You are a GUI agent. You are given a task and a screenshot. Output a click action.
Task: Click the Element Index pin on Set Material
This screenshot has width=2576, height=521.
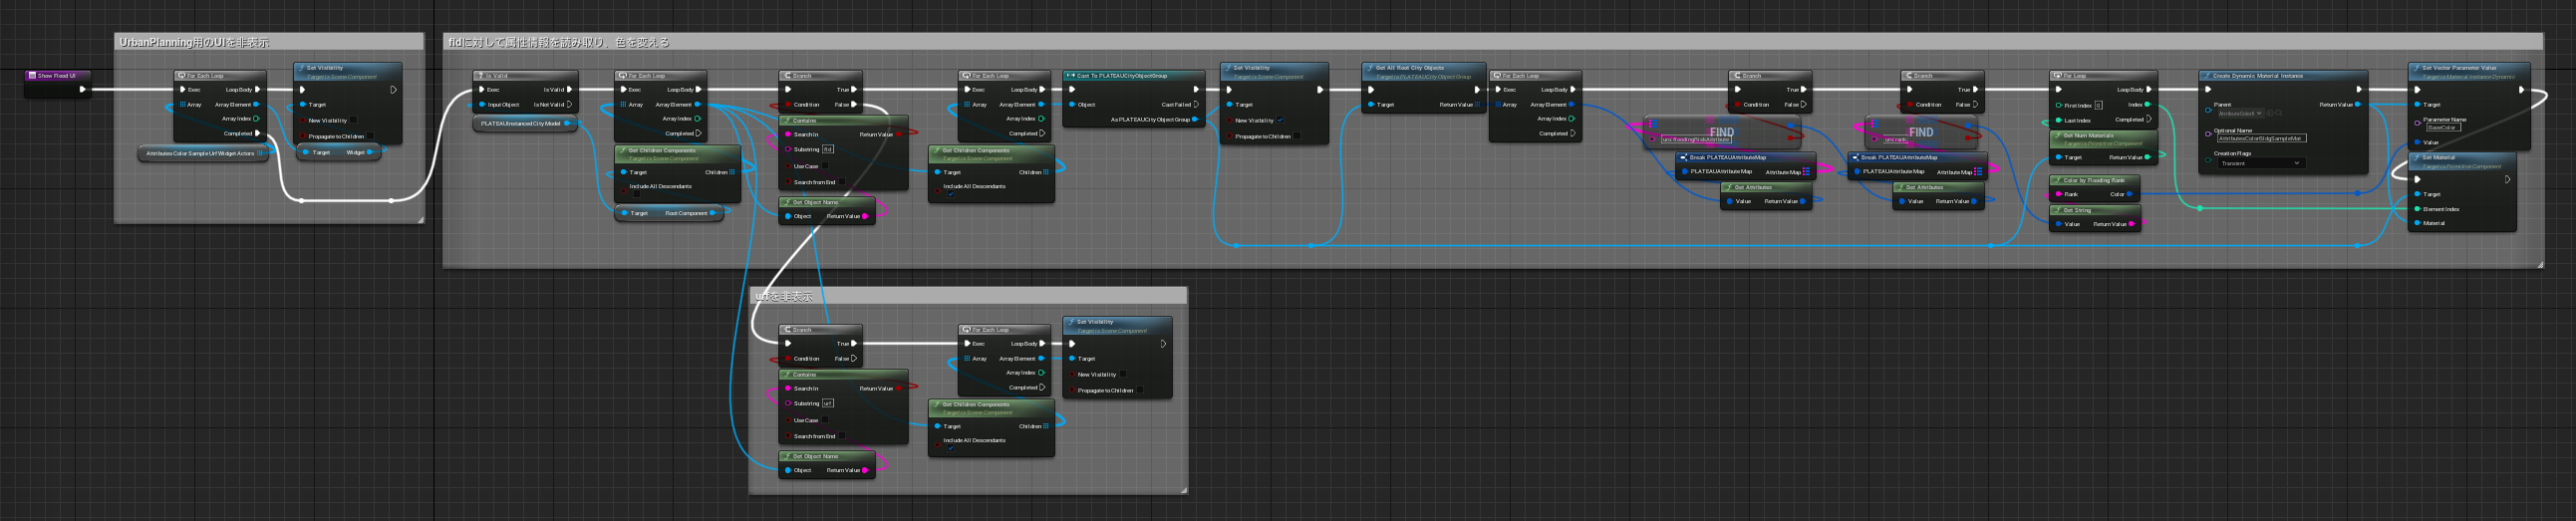click(x=2418, y=209)
